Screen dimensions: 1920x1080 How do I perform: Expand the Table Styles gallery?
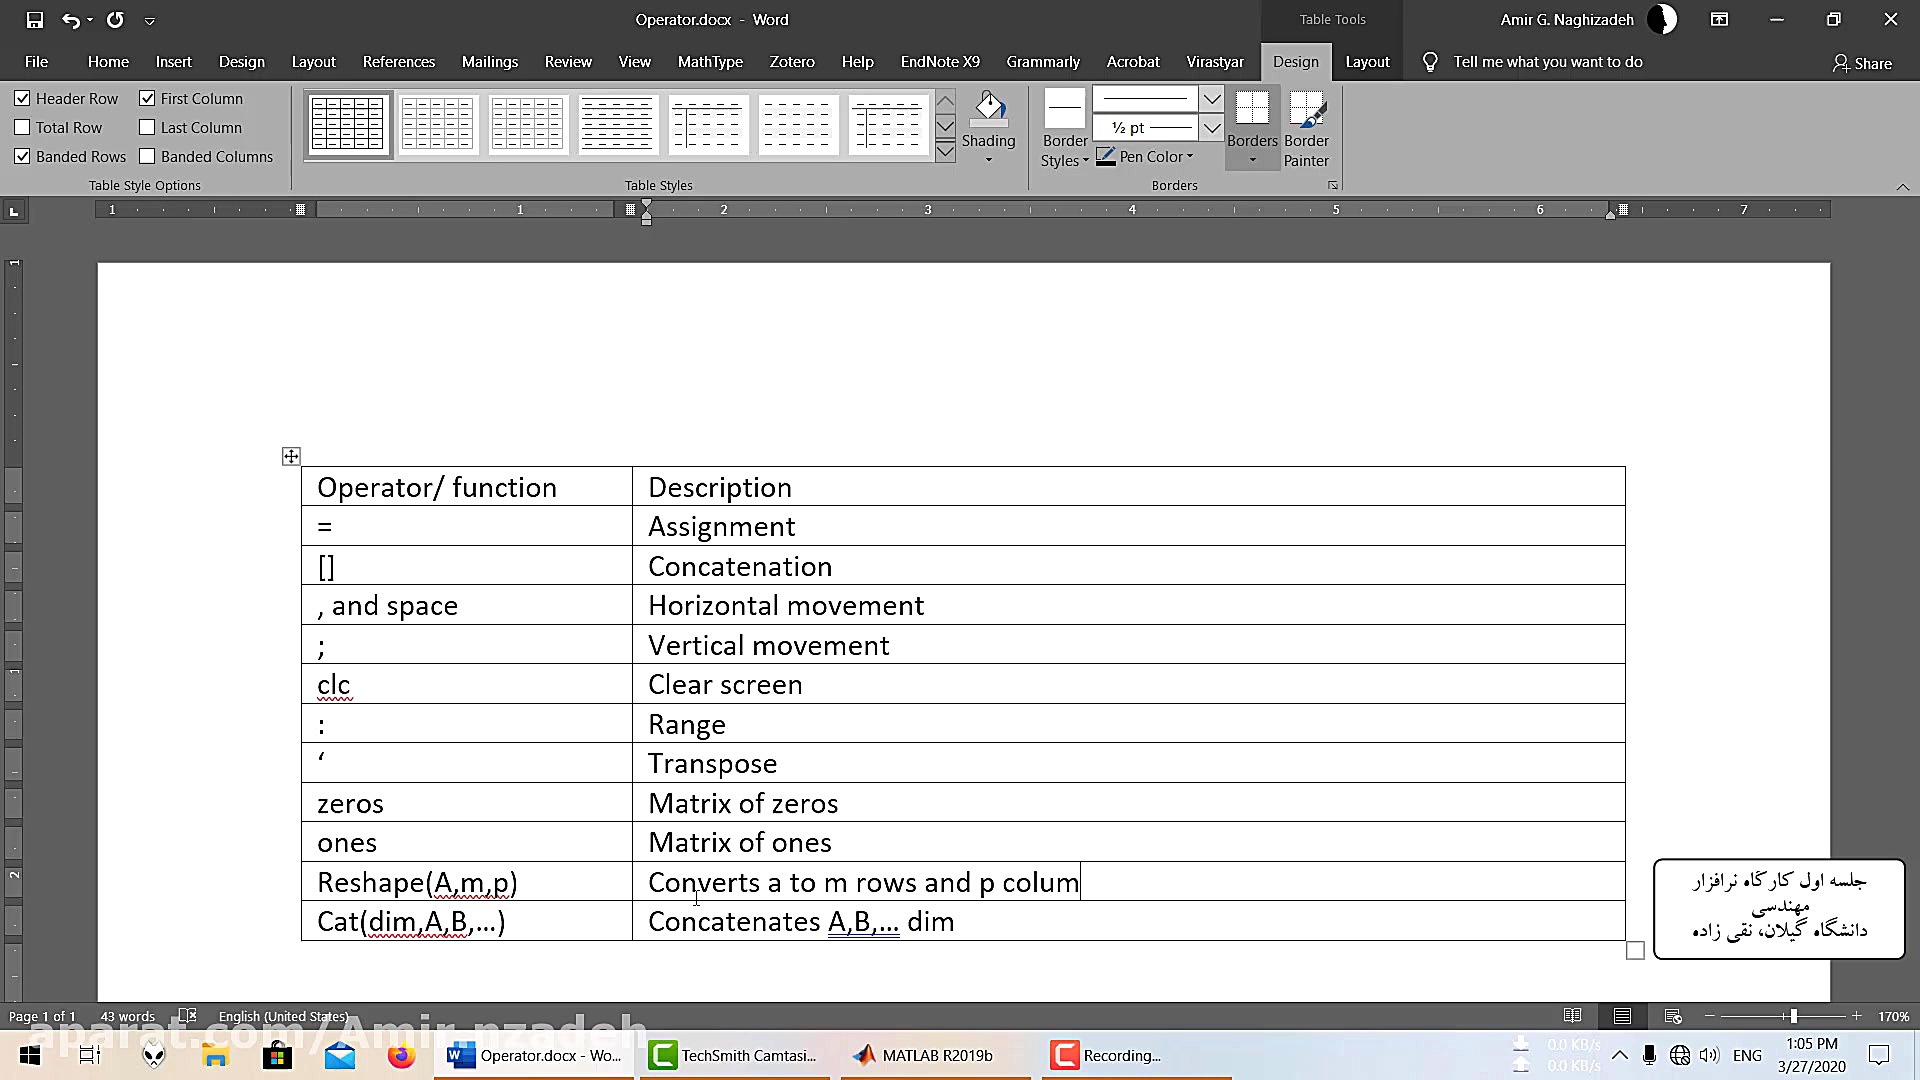(945, 152)
